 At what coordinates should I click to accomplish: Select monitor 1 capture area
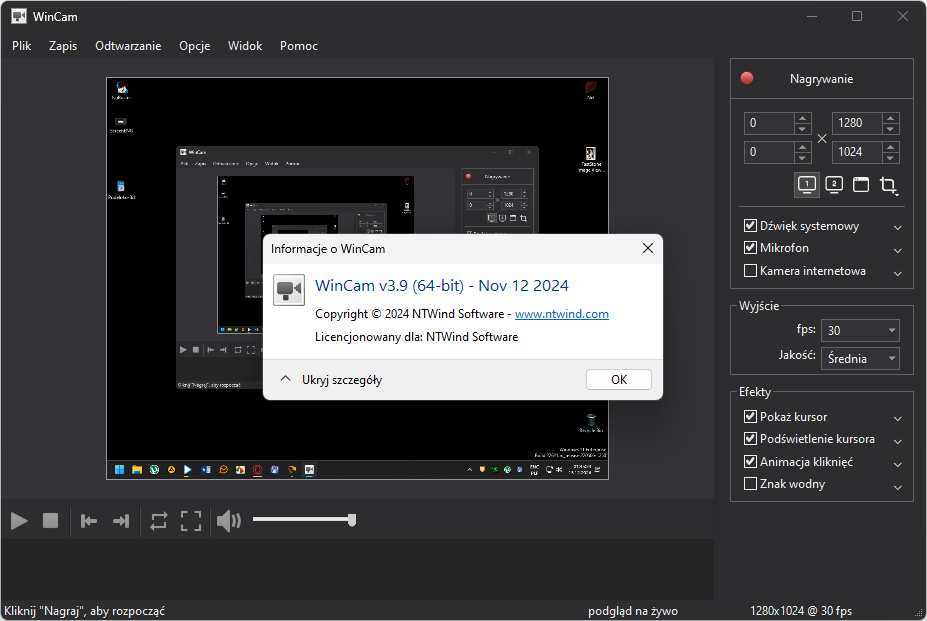click(807, 185)
